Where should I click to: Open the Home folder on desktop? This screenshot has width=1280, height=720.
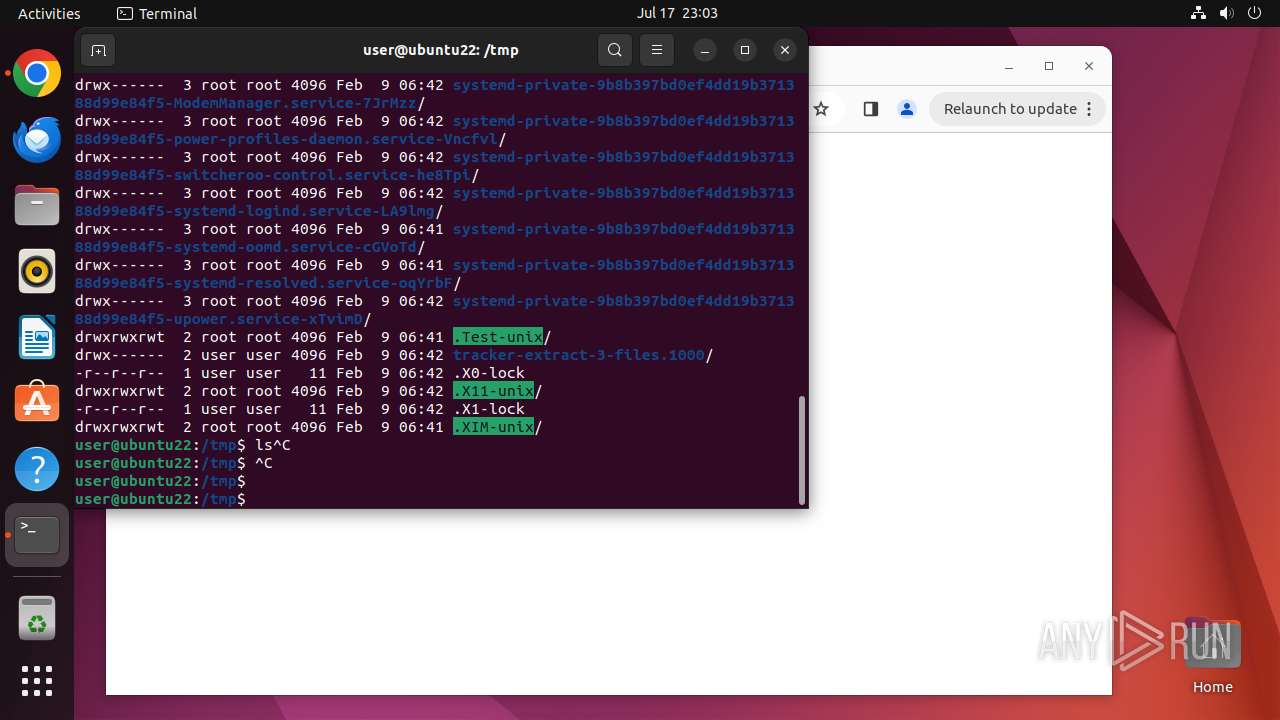tap(1212, 655)
